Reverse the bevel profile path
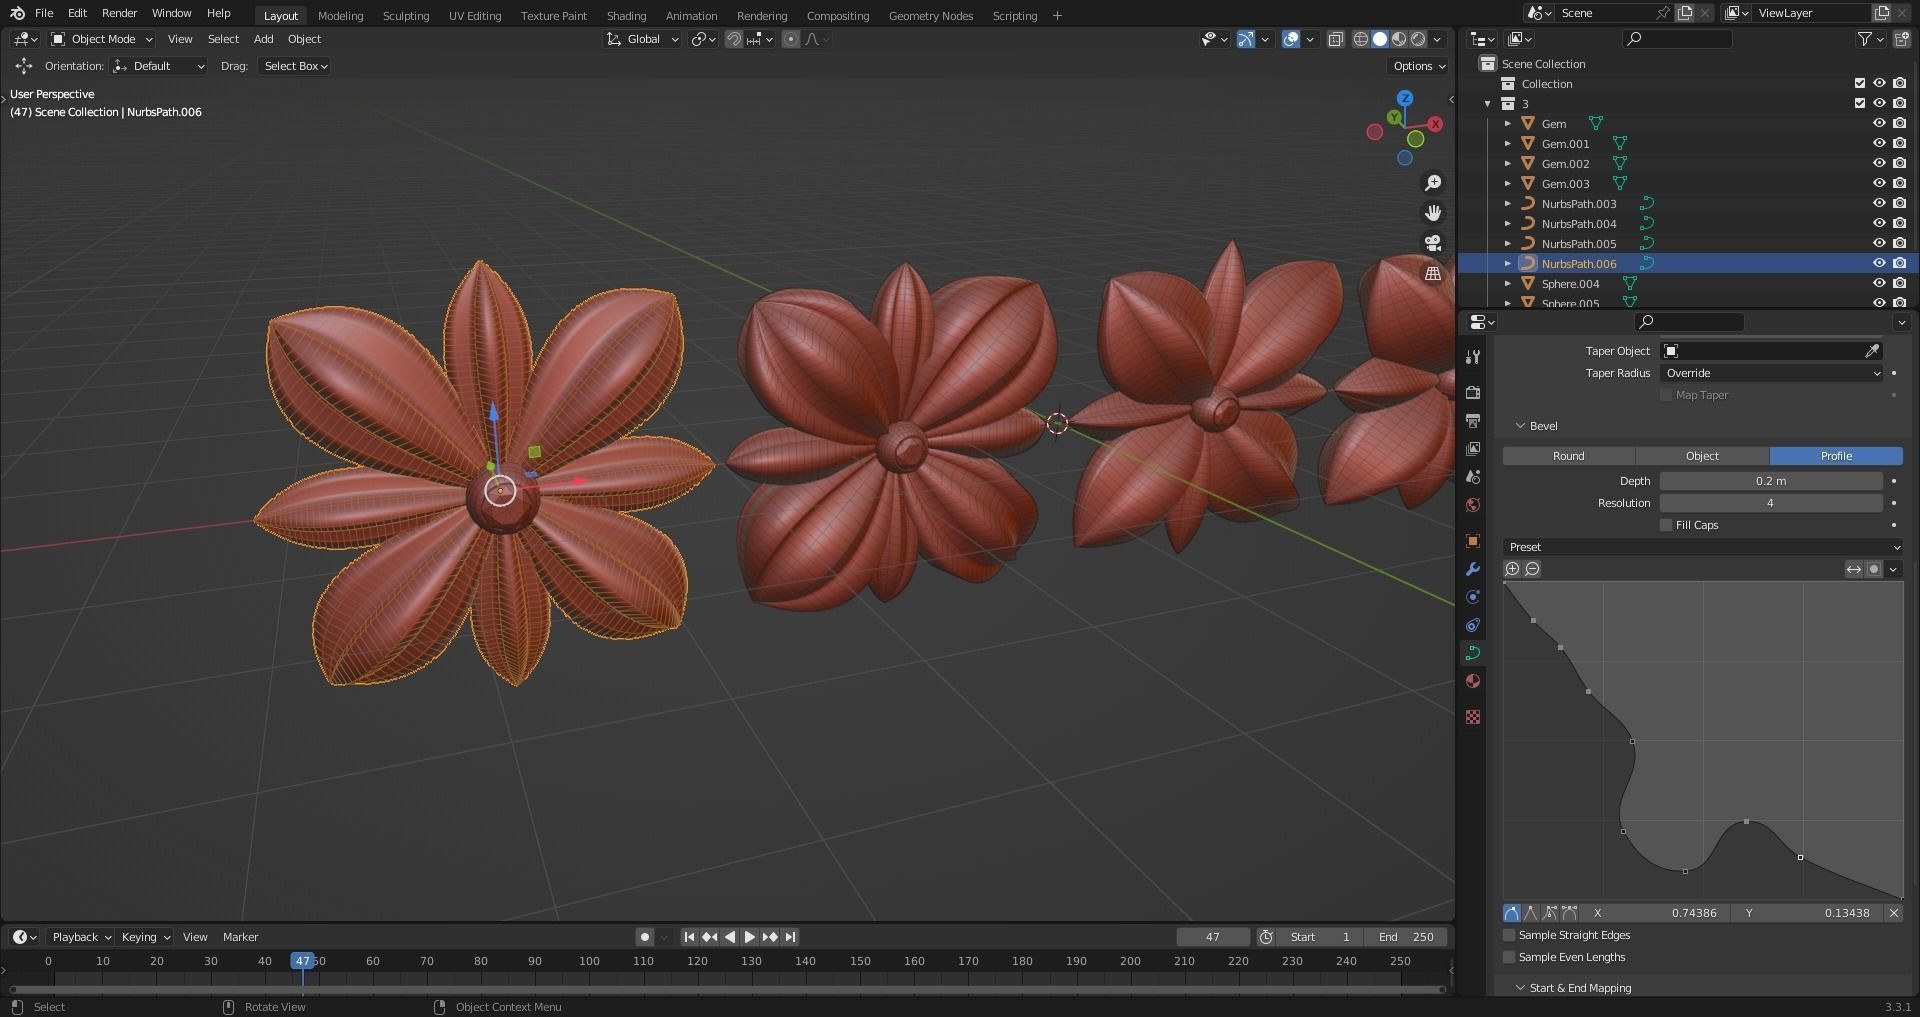This screenshot has height=1017, width=1920. coord(1854,569)
